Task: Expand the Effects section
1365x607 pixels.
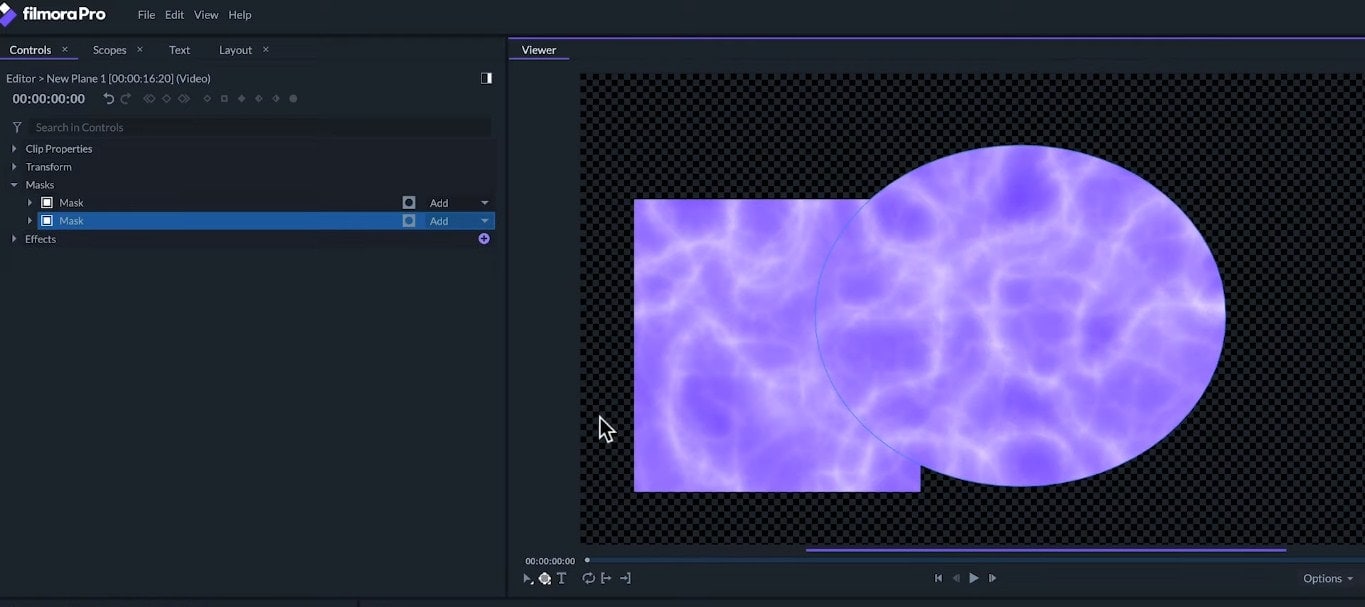Action: [14, 239]
